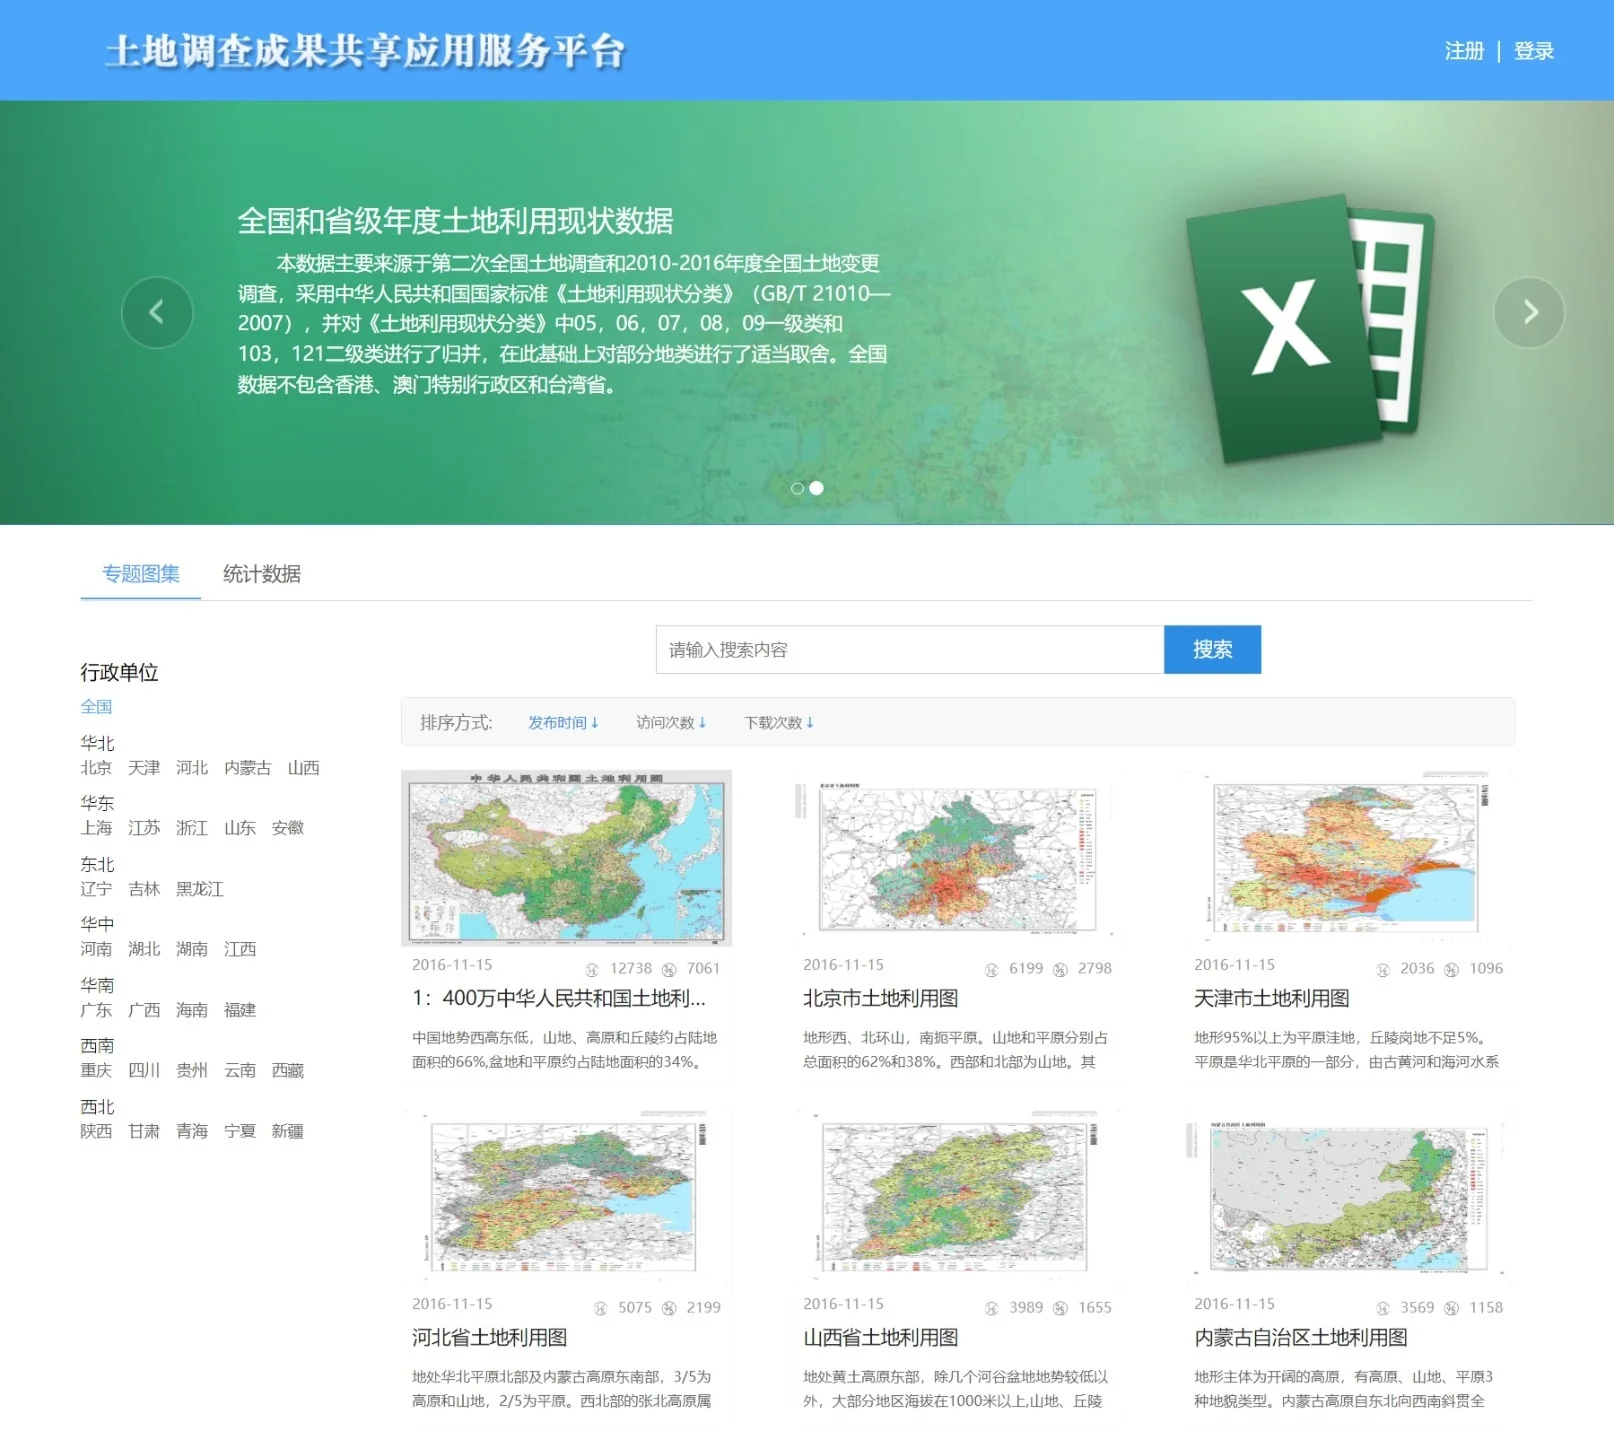The image size is (1614, 1434).
Task: Click the 搜索 button
Action: click(1212, 650)
